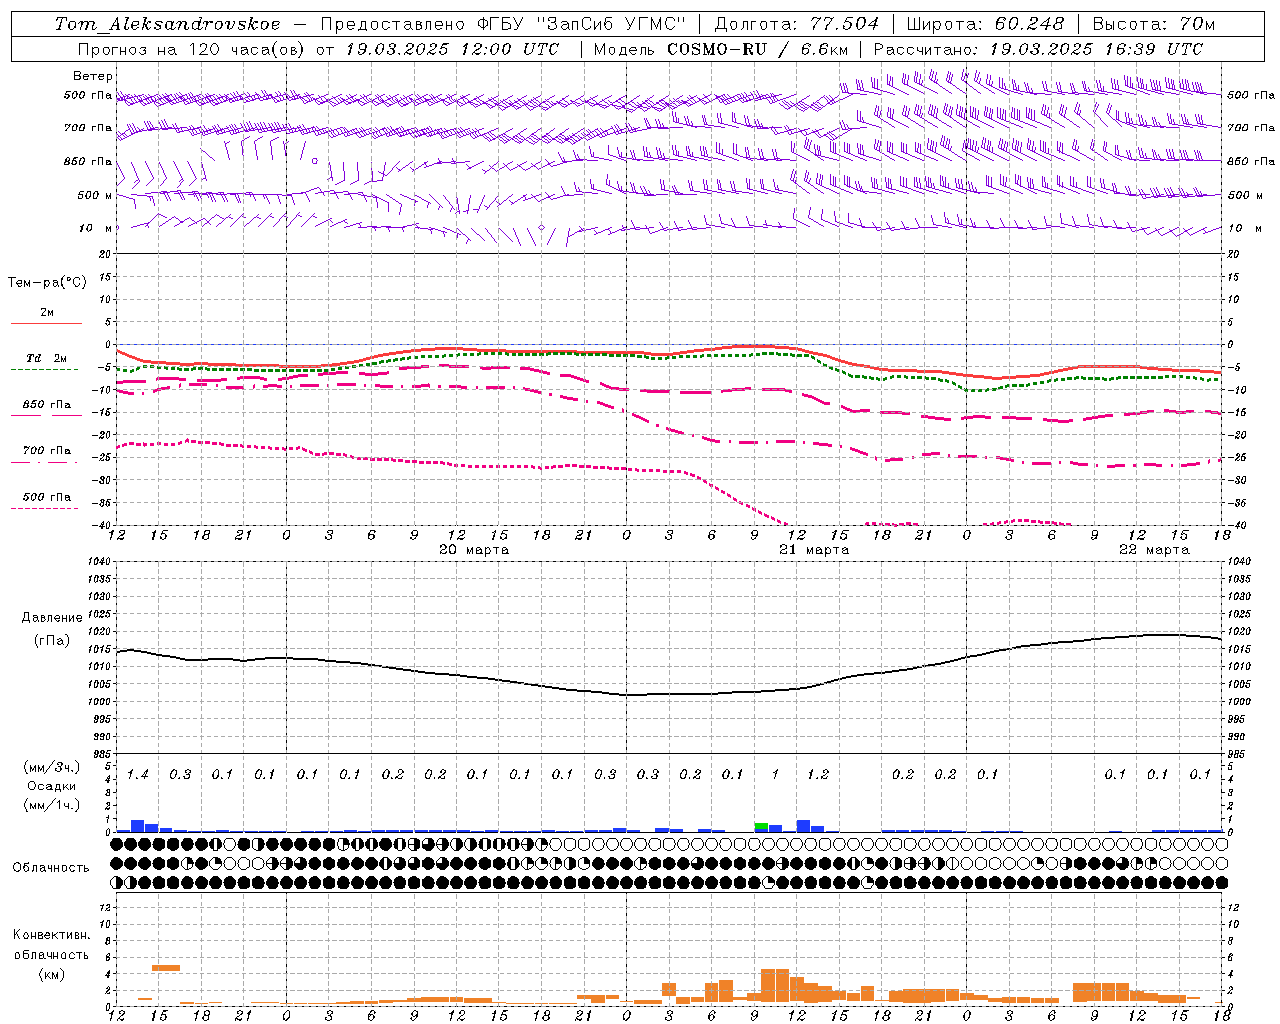Viewport: 1280px width, 1024px height.
Task: Select the "Долгота: 77.504" header value
Action: point(797,24)
